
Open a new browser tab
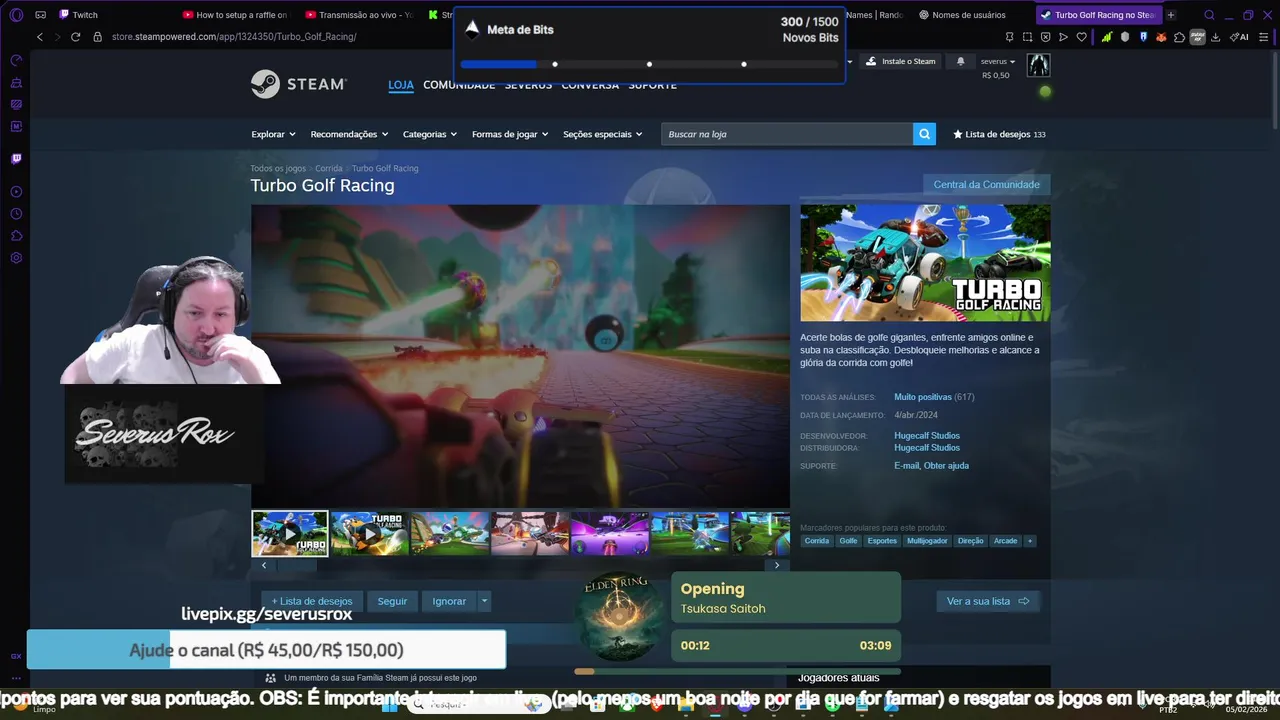(x=1171, y=15)
